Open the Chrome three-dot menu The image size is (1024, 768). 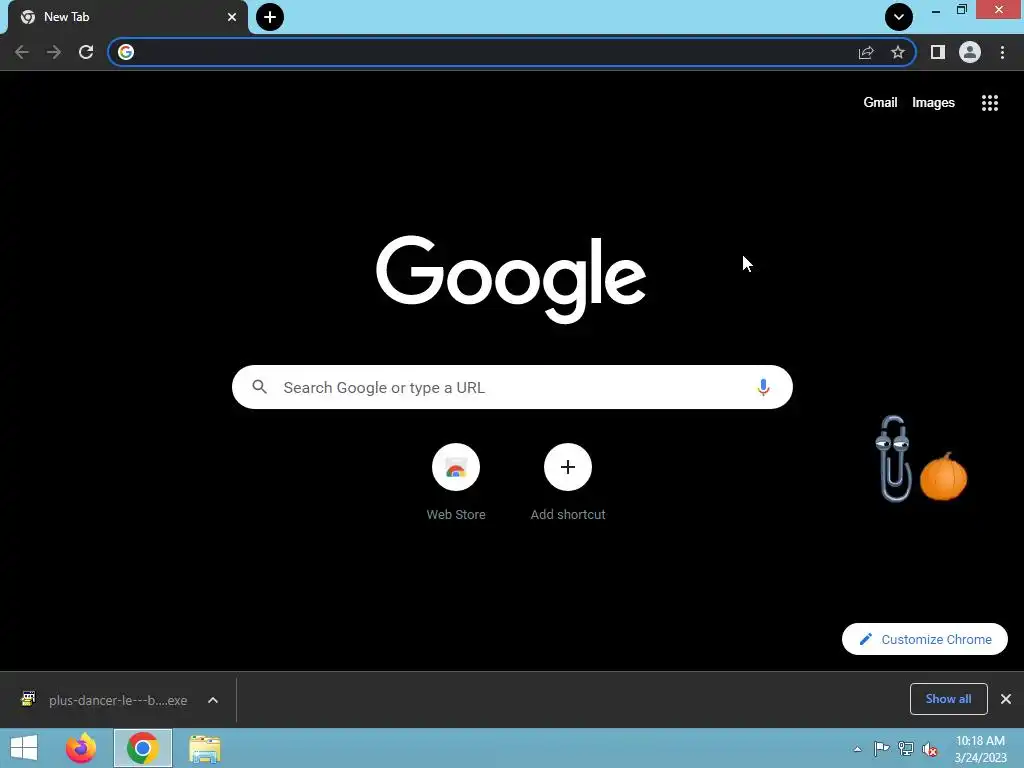tap(1002, 52)
